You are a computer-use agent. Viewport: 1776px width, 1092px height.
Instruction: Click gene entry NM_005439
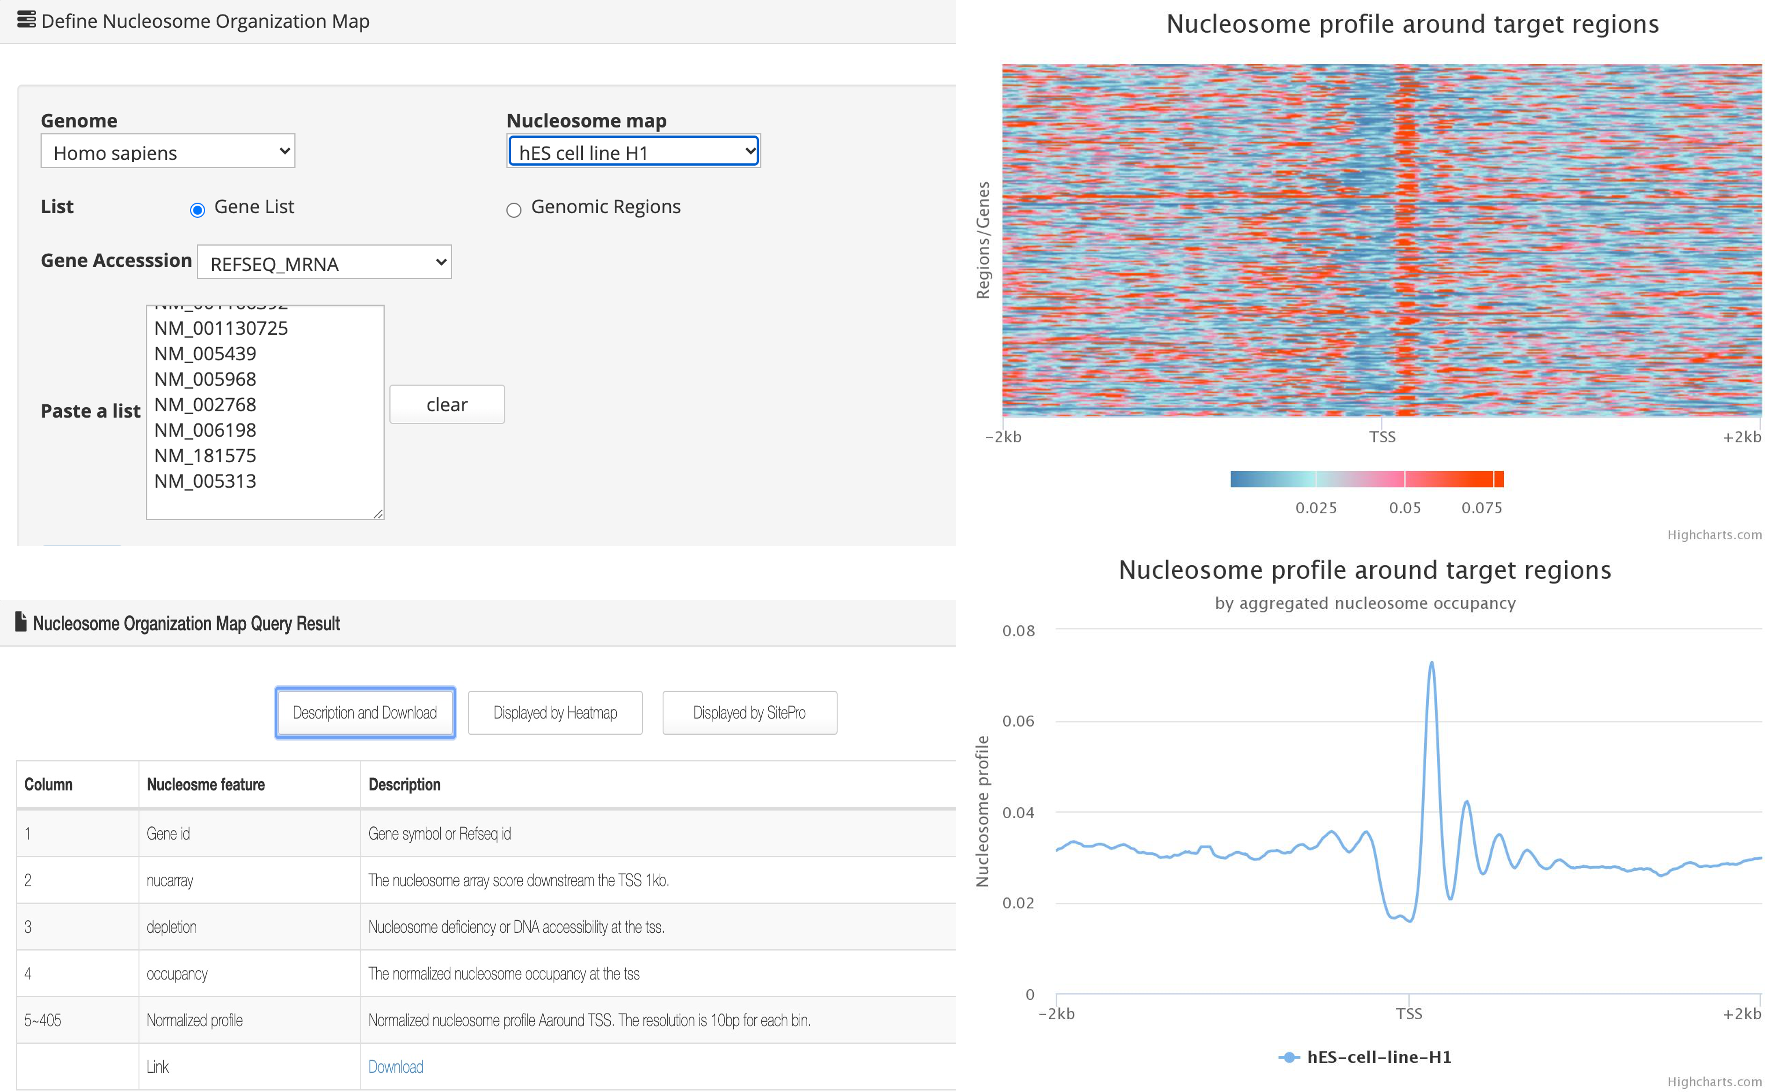[x=205, y=354]
